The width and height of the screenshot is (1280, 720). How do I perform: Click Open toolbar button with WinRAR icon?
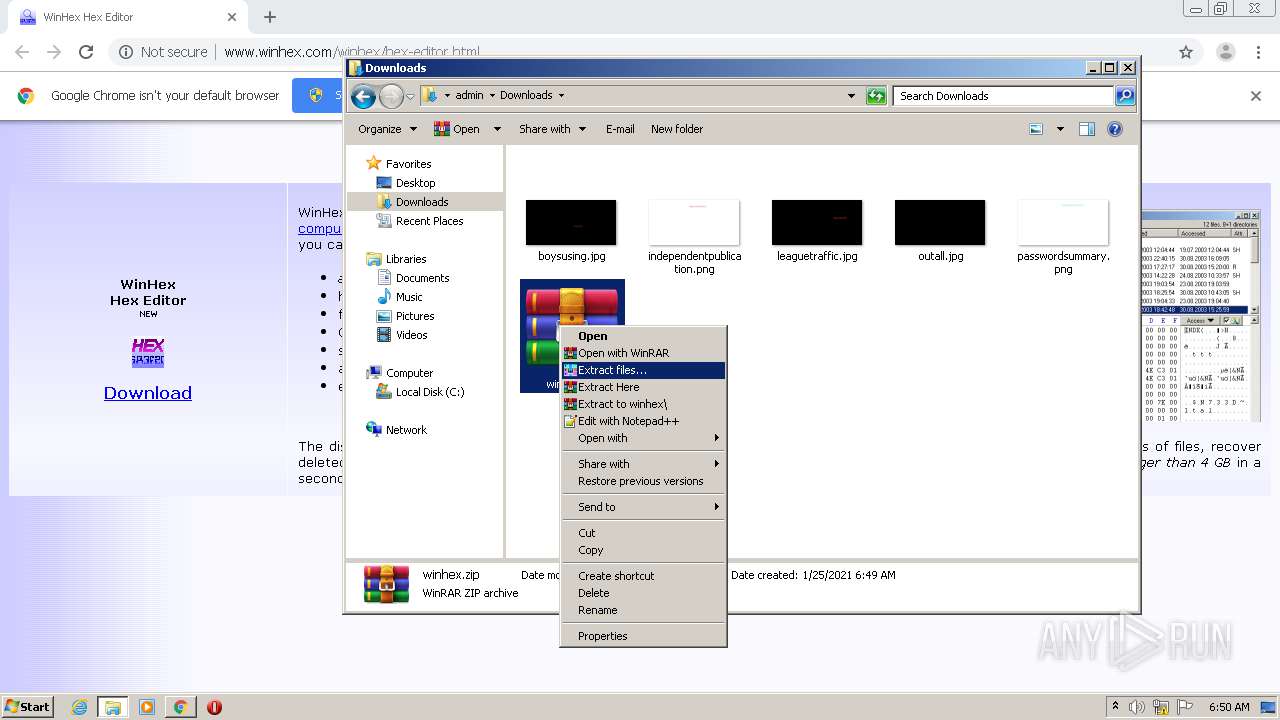(x=457, y=129)
